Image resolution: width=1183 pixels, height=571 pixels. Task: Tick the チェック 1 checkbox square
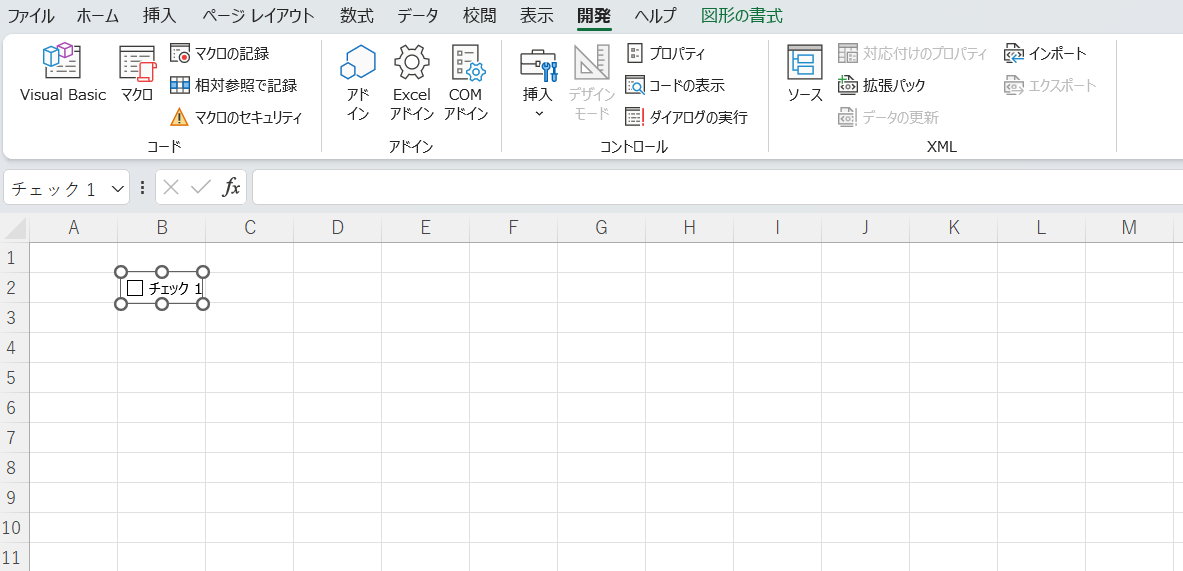[x=135, y=287]
